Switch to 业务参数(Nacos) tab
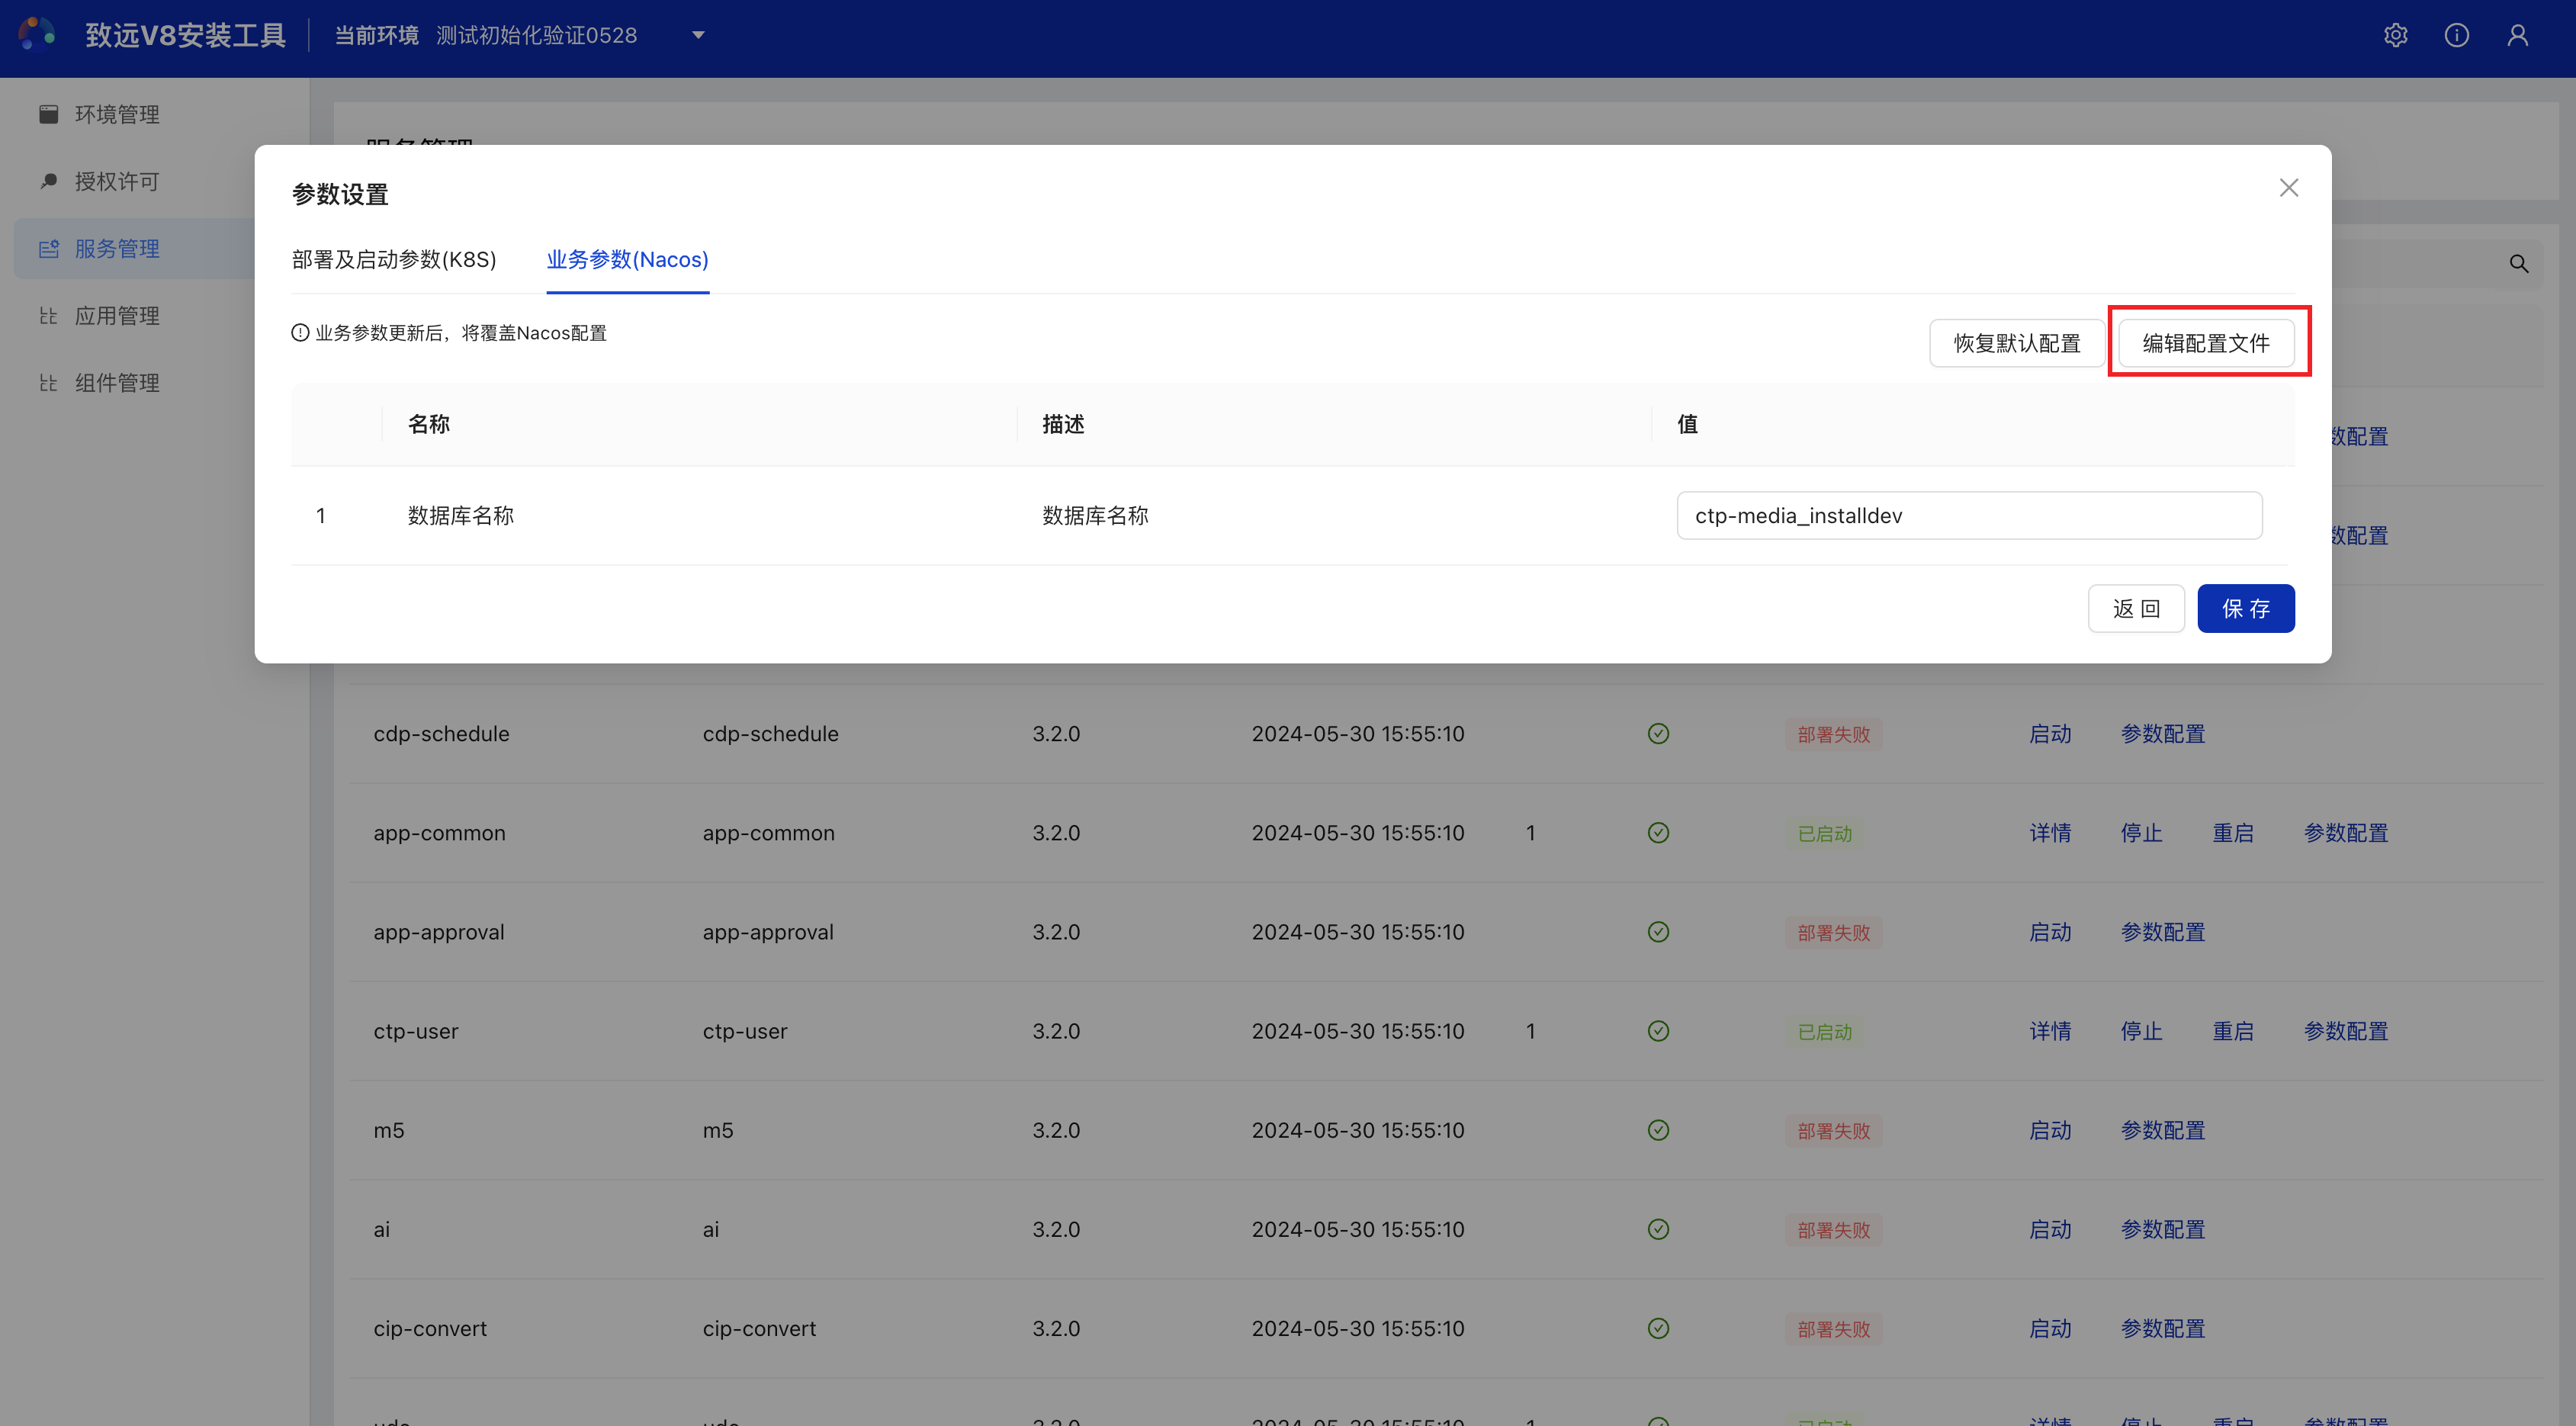 tap(627, 260)
